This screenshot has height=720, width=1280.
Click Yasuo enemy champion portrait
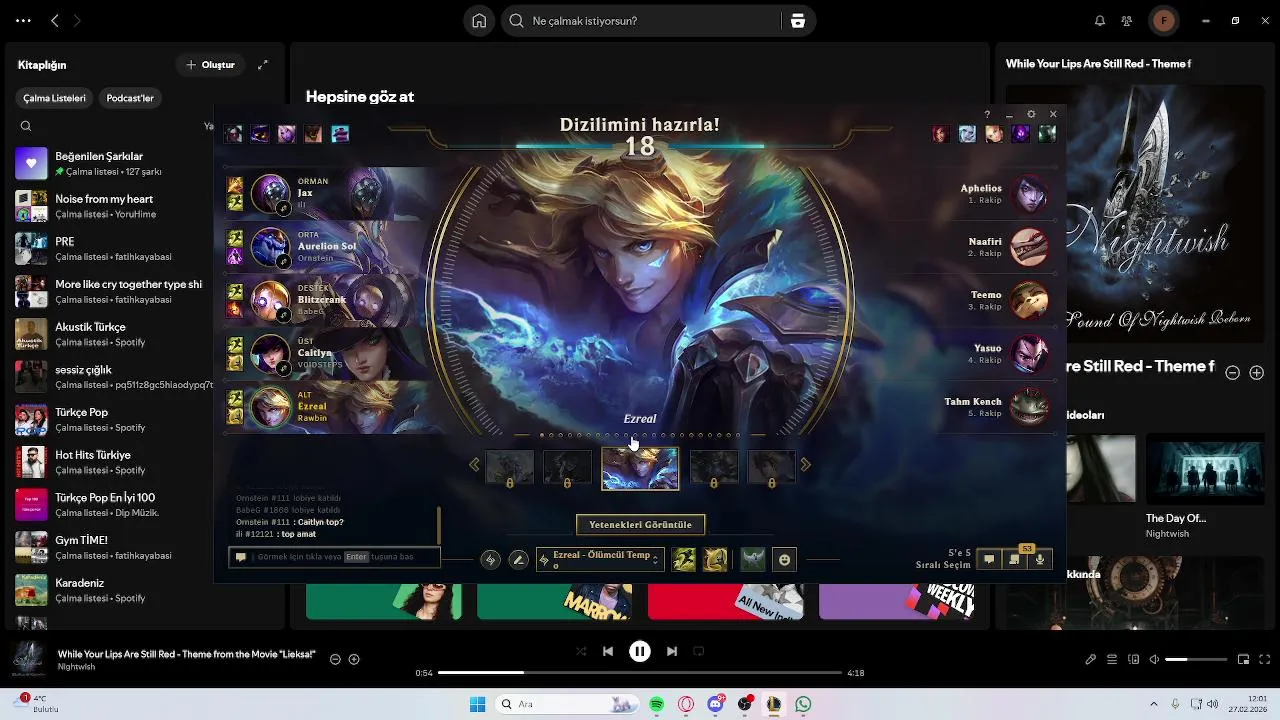coord(1029,354)
